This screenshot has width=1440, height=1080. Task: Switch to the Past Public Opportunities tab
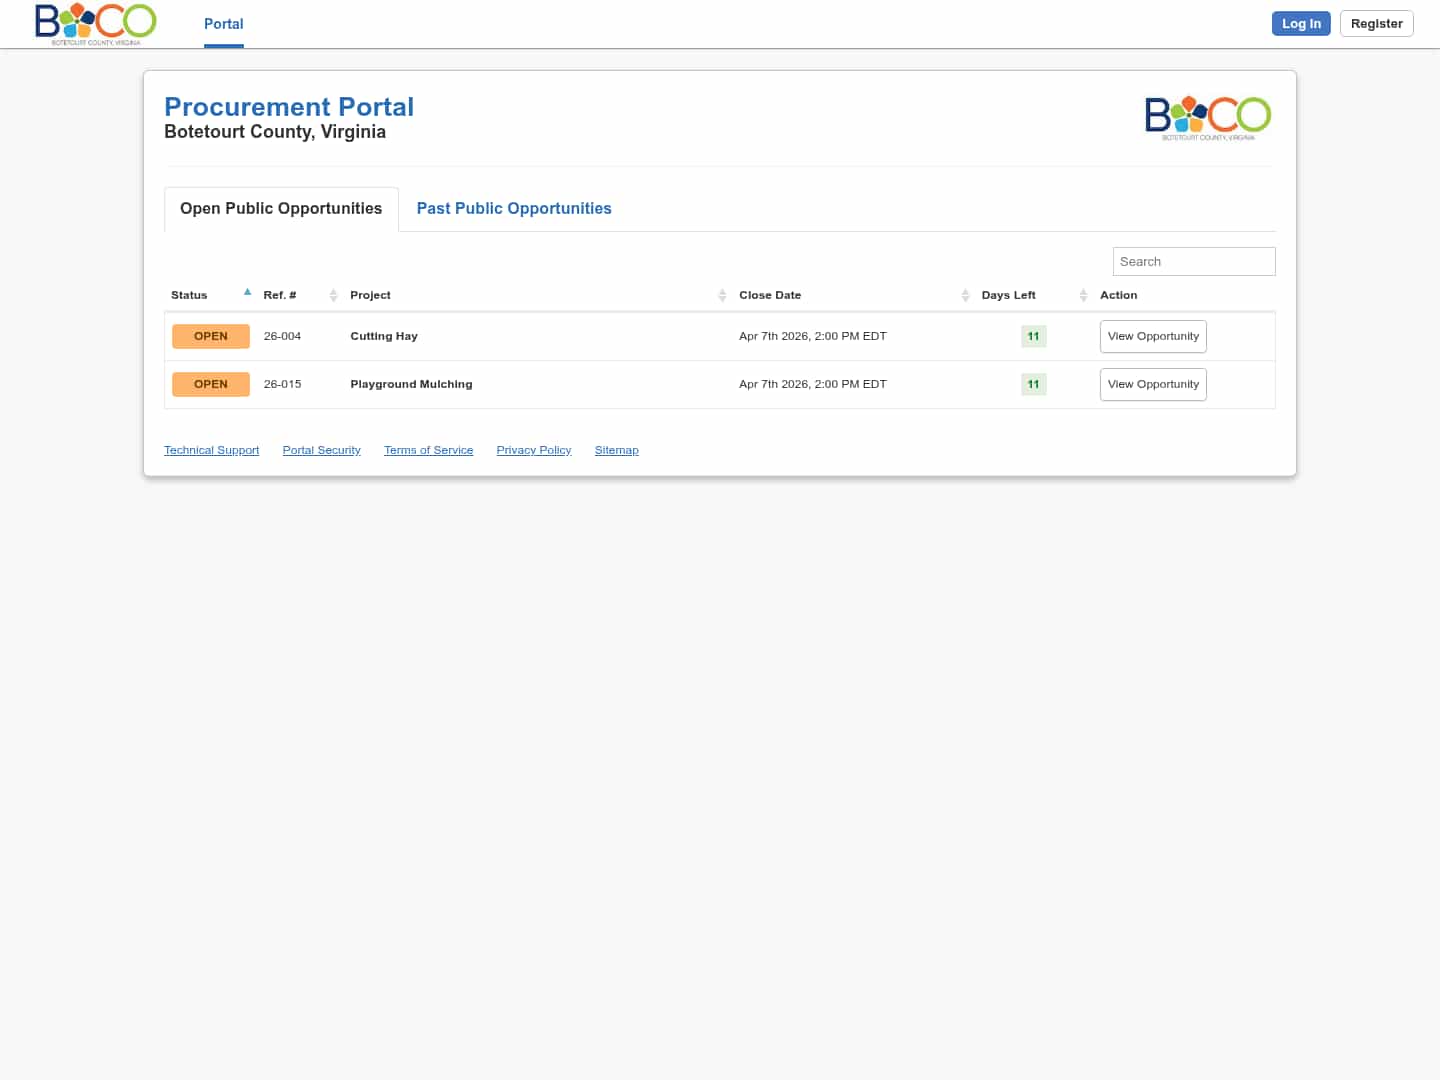point(514,208)
